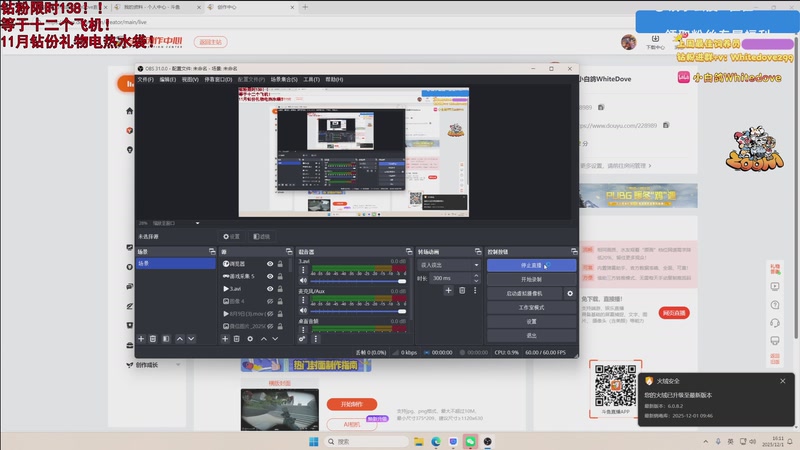Open virtual camera settings gear
The image size is (800, 450).
(x=570, y=293)
